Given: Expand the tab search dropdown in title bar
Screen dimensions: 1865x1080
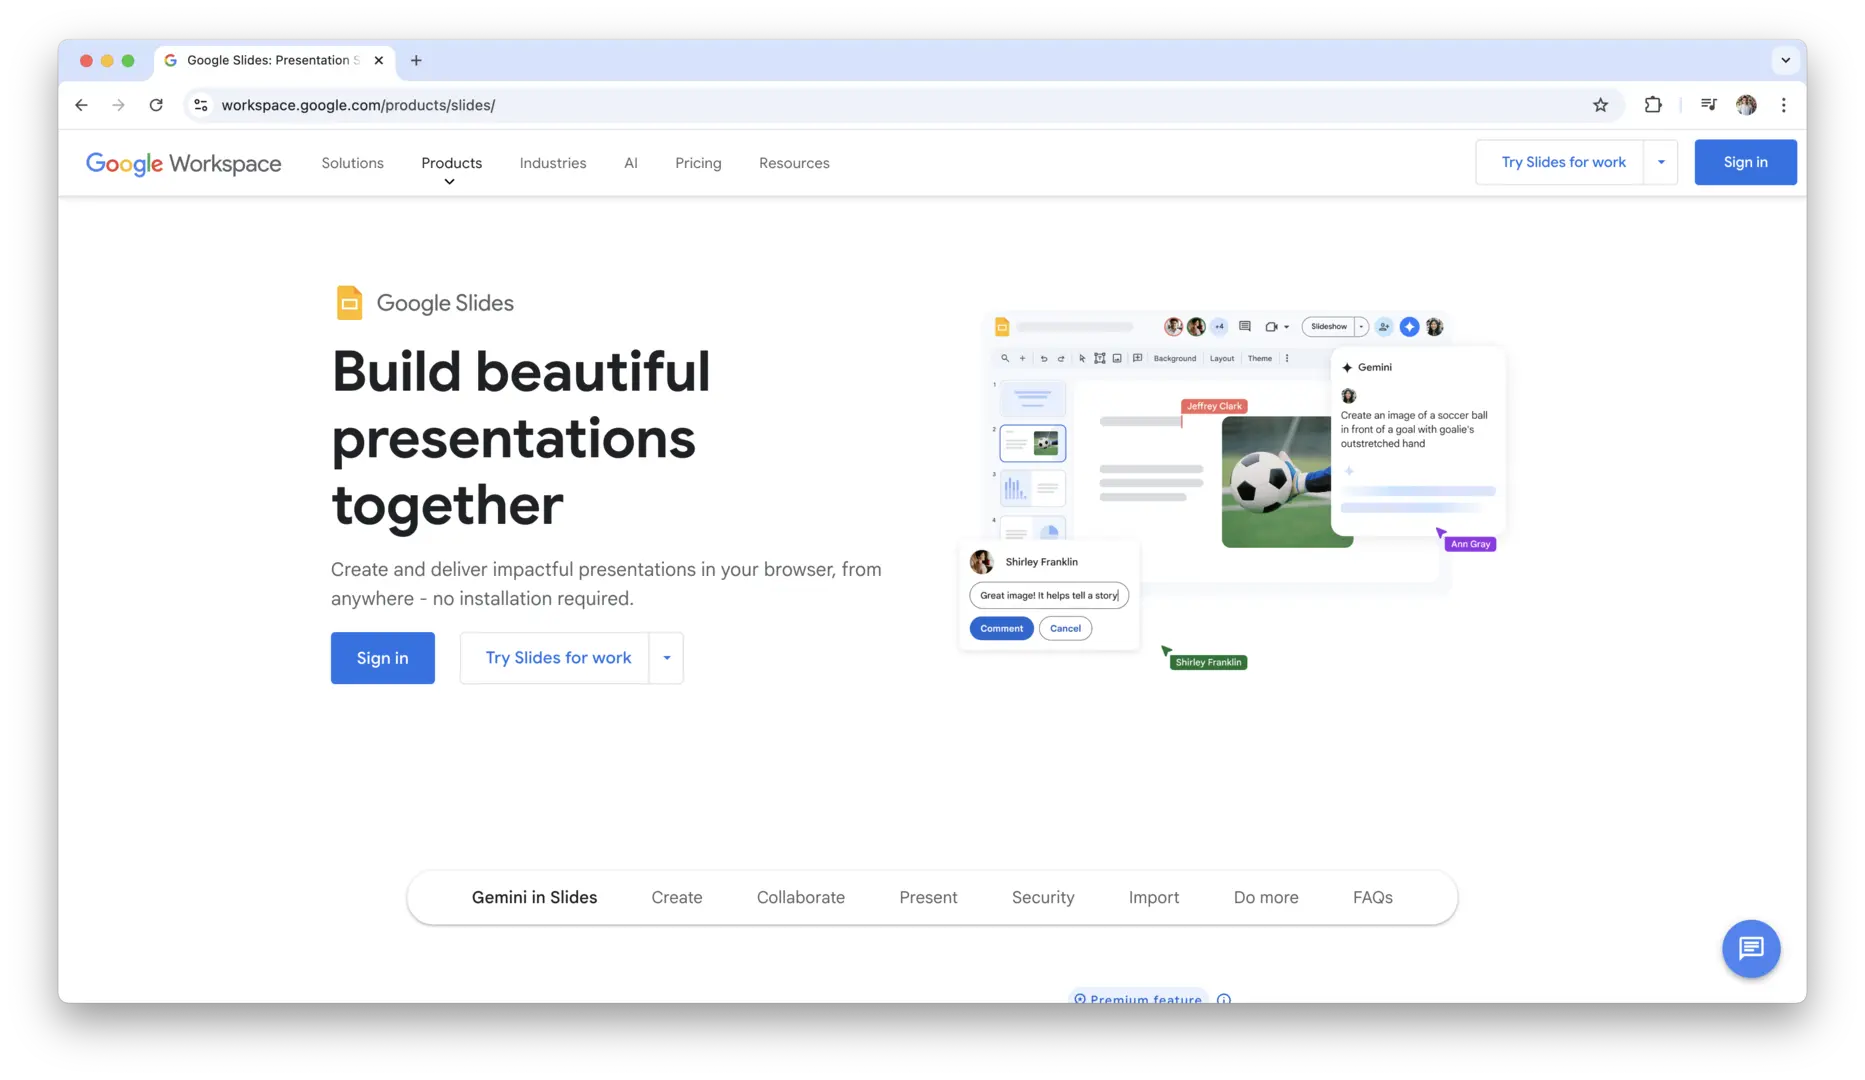Looking at the screenshot, I should point(1785,60).
